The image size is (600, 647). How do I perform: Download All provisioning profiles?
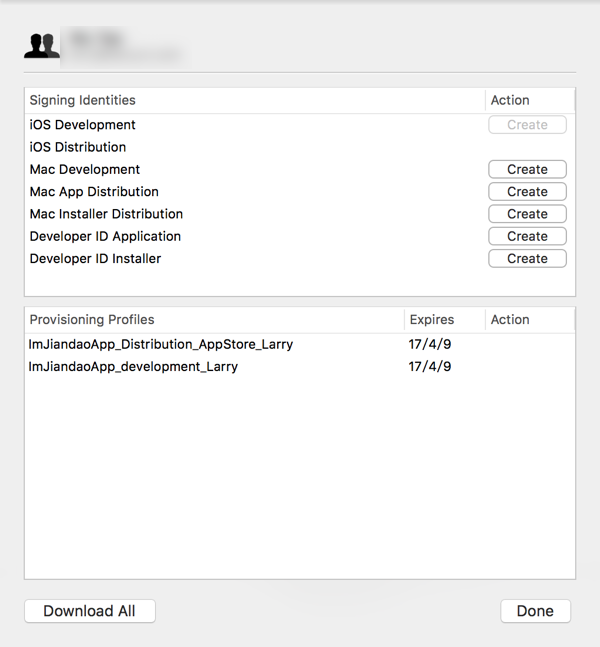click(89, 611)
